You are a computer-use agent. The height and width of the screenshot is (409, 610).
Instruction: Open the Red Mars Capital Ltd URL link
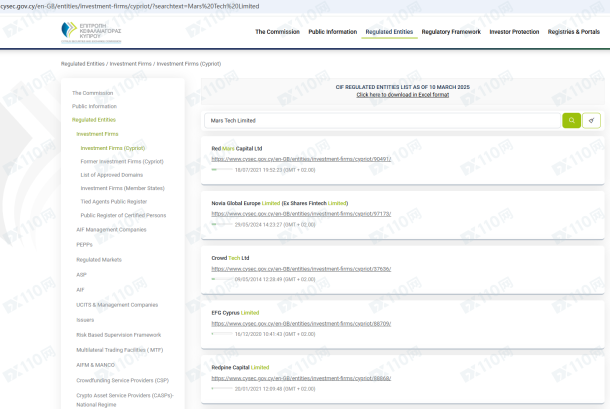(x=301, y=159)
